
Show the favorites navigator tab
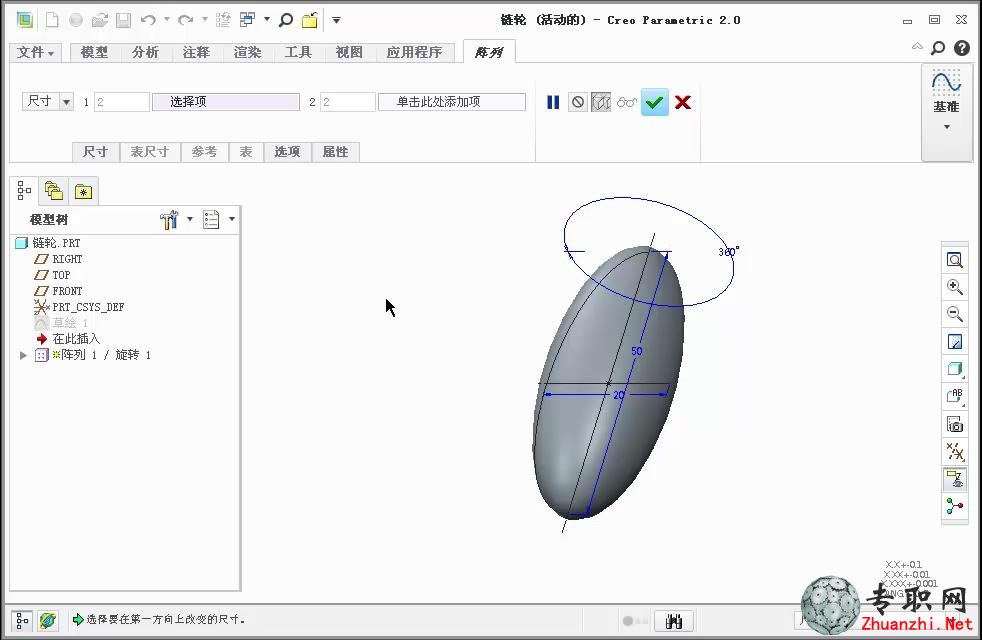point(83,192)
